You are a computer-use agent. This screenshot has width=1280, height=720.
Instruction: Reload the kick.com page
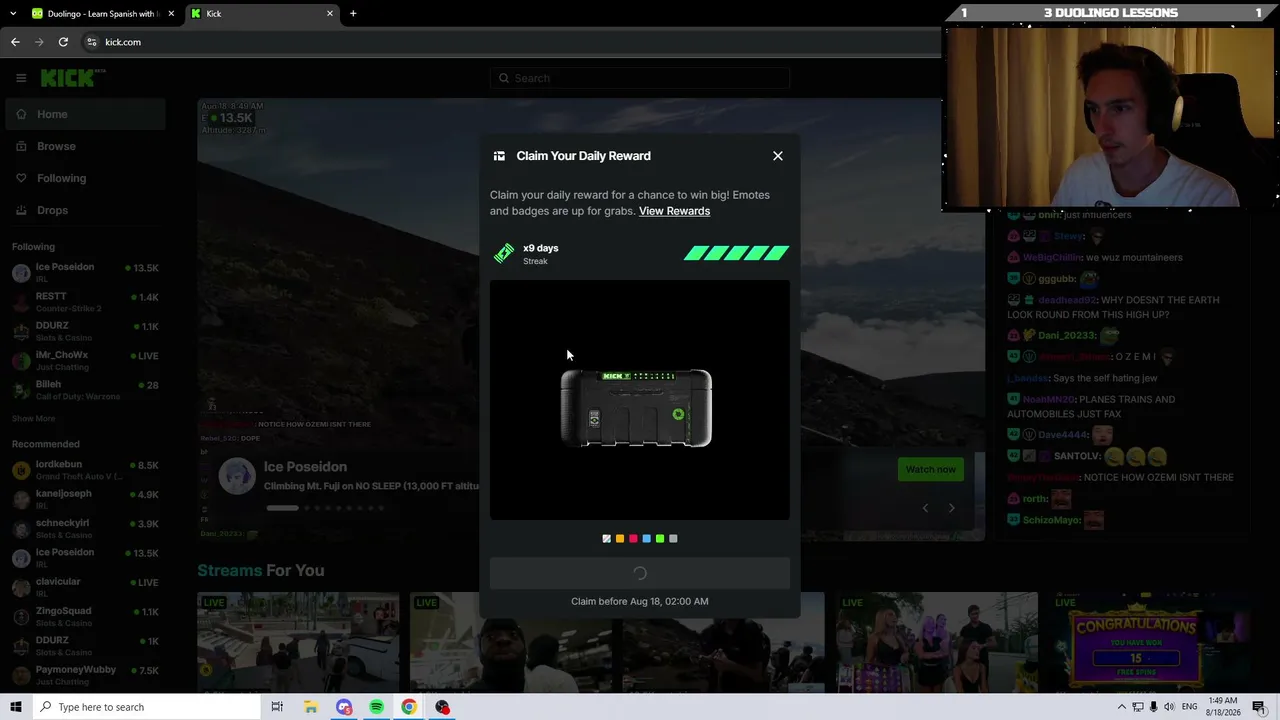pyautogui.click(x=63, y=42)
